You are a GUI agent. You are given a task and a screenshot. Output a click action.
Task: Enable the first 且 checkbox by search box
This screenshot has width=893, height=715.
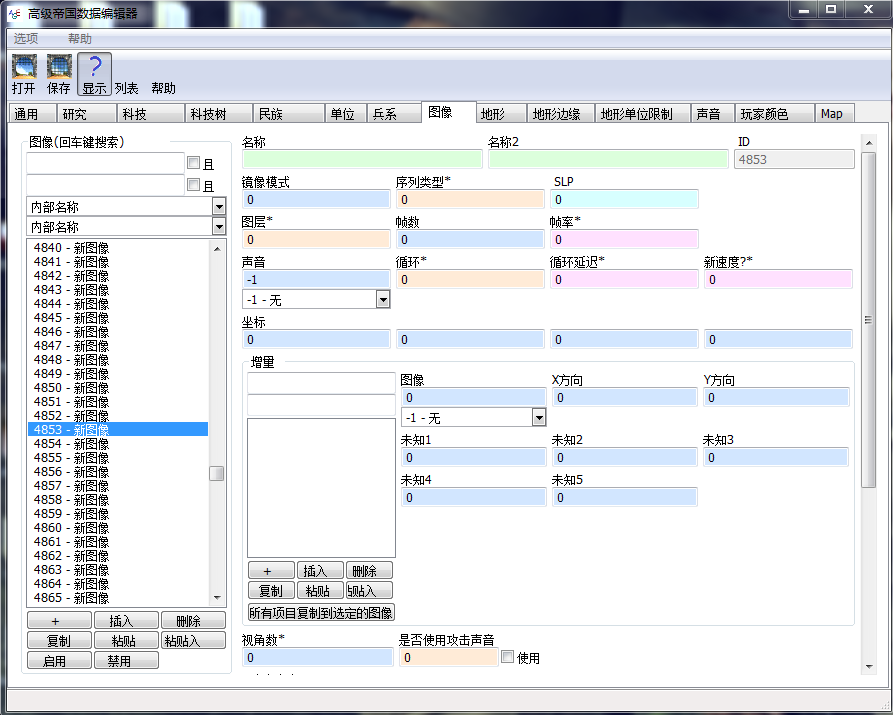[194, 163]
